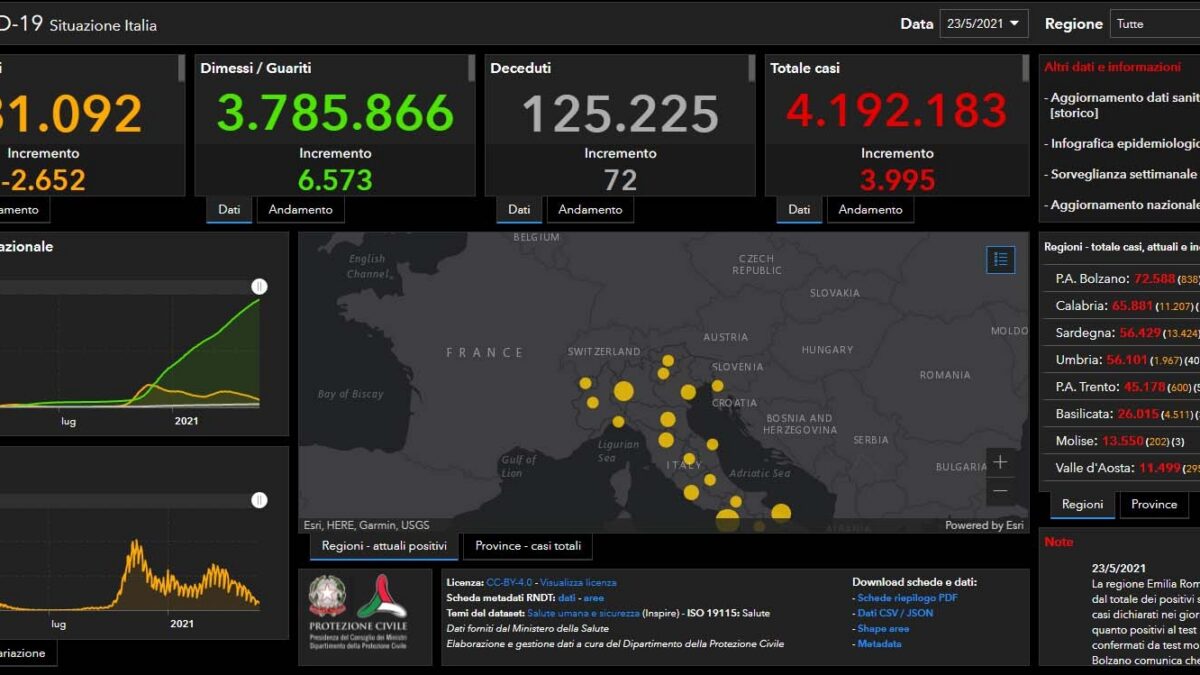Open Scheda riepilogo PDF link
Image resolution: width=1200 pixels, height=675 pixels.
pos(907,598)
